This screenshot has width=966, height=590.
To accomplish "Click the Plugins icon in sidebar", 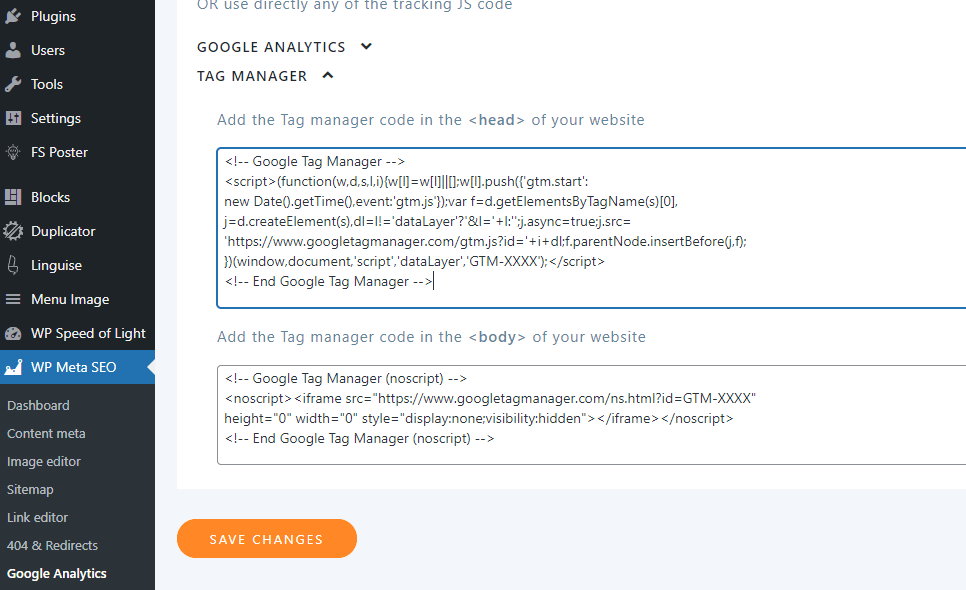I will (13, 16).
